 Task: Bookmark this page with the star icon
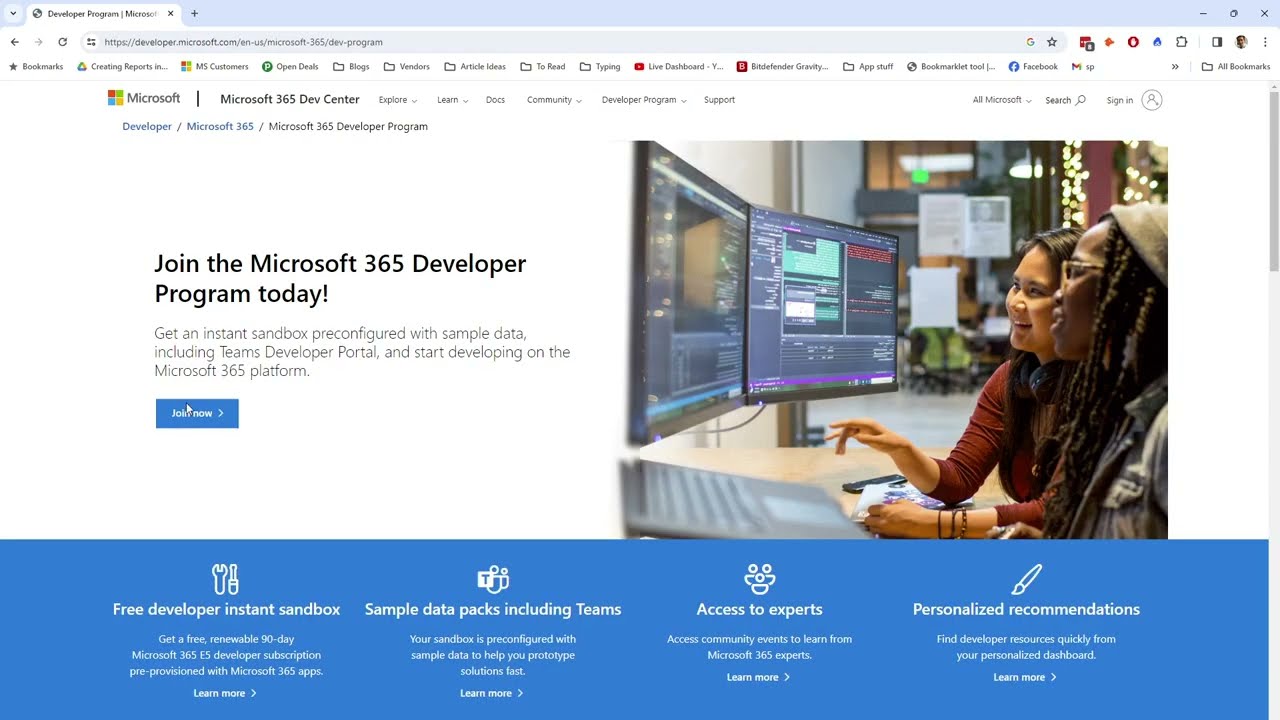coord(1052,42)
